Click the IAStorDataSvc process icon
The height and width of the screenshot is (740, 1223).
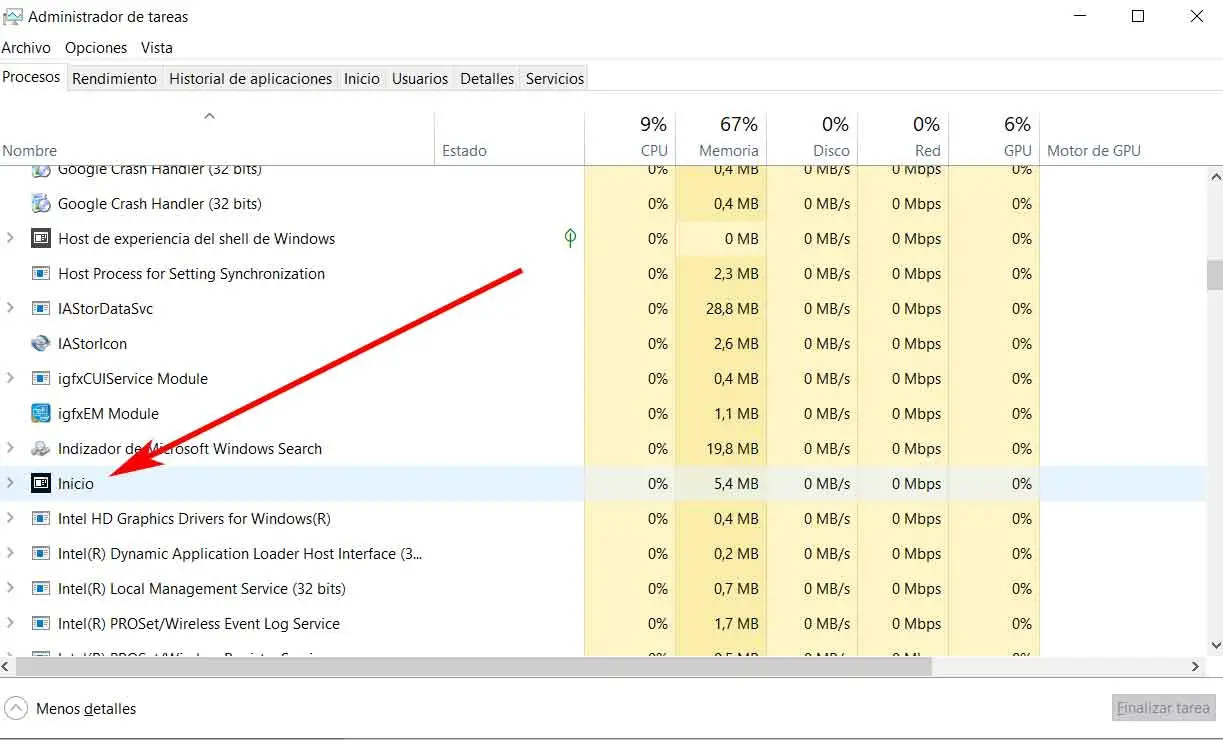point(41,309)
